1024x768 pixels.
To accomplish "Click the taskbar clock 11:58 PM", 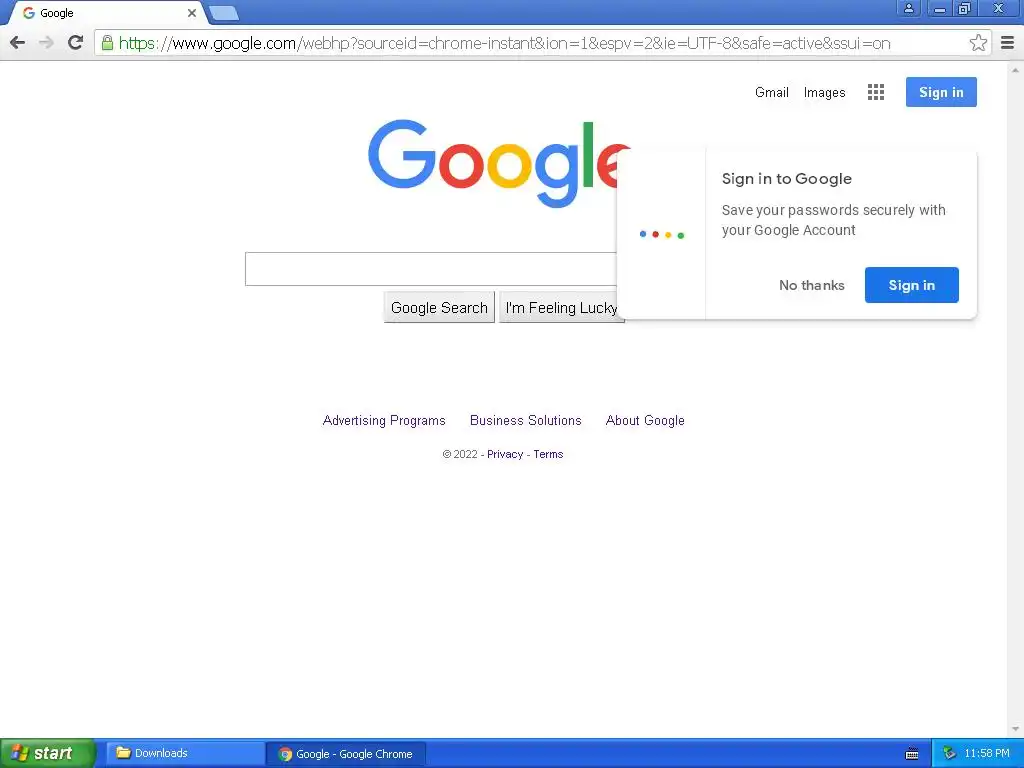I will point(987,754).
